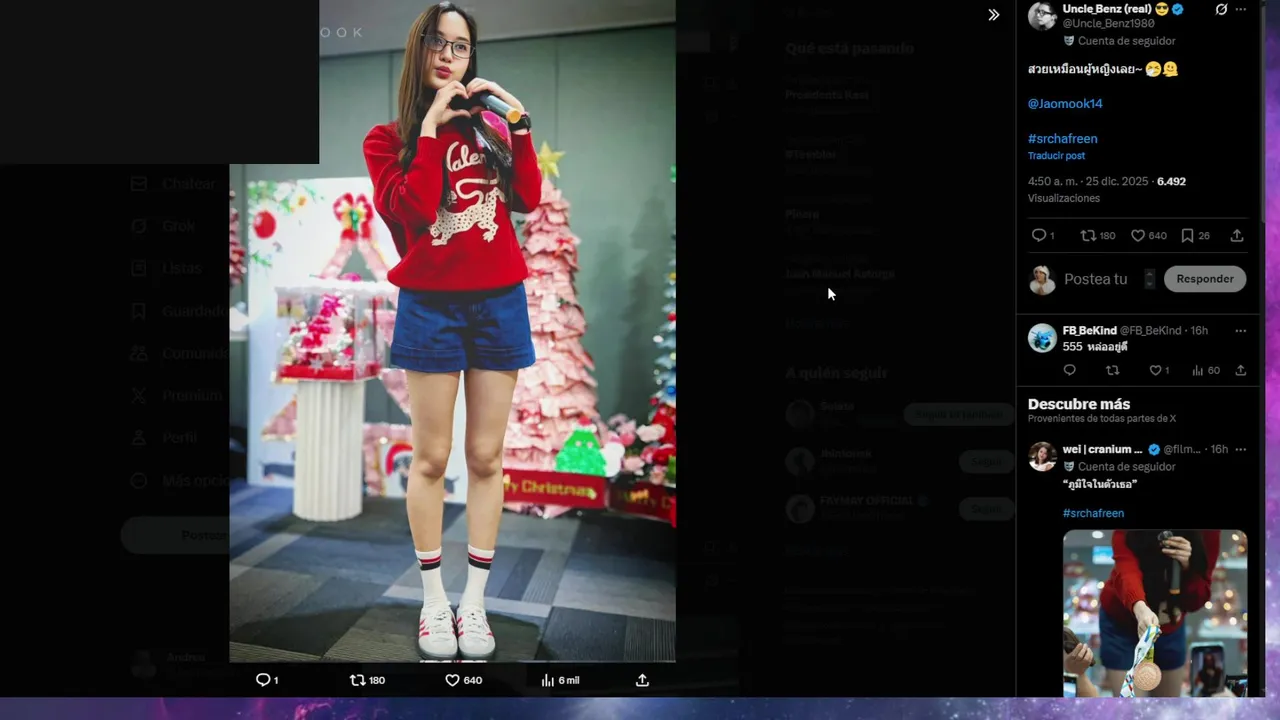Image resolution: width=1280 pixels, height=720 pixels.
Task: Click the Descubre más heading
Action: click(1079, 404)
